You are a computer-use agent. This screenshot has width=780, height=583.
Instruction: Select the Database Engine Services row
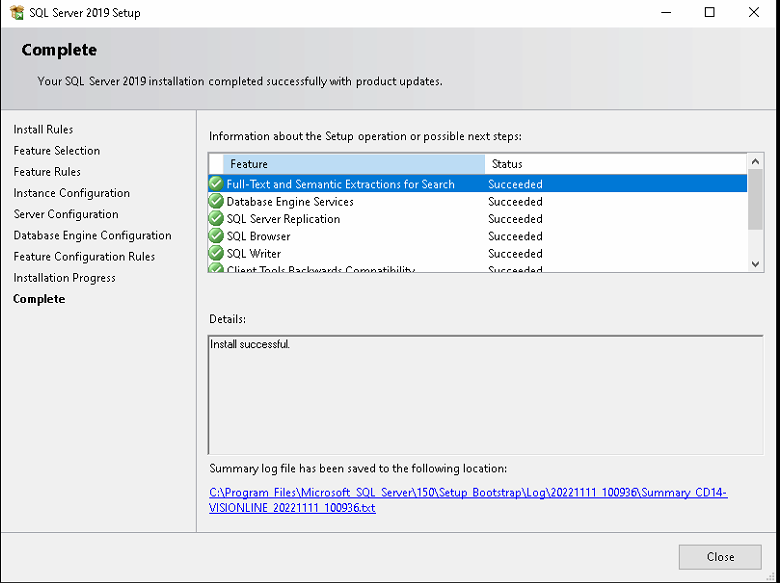[x=478, y=201]
